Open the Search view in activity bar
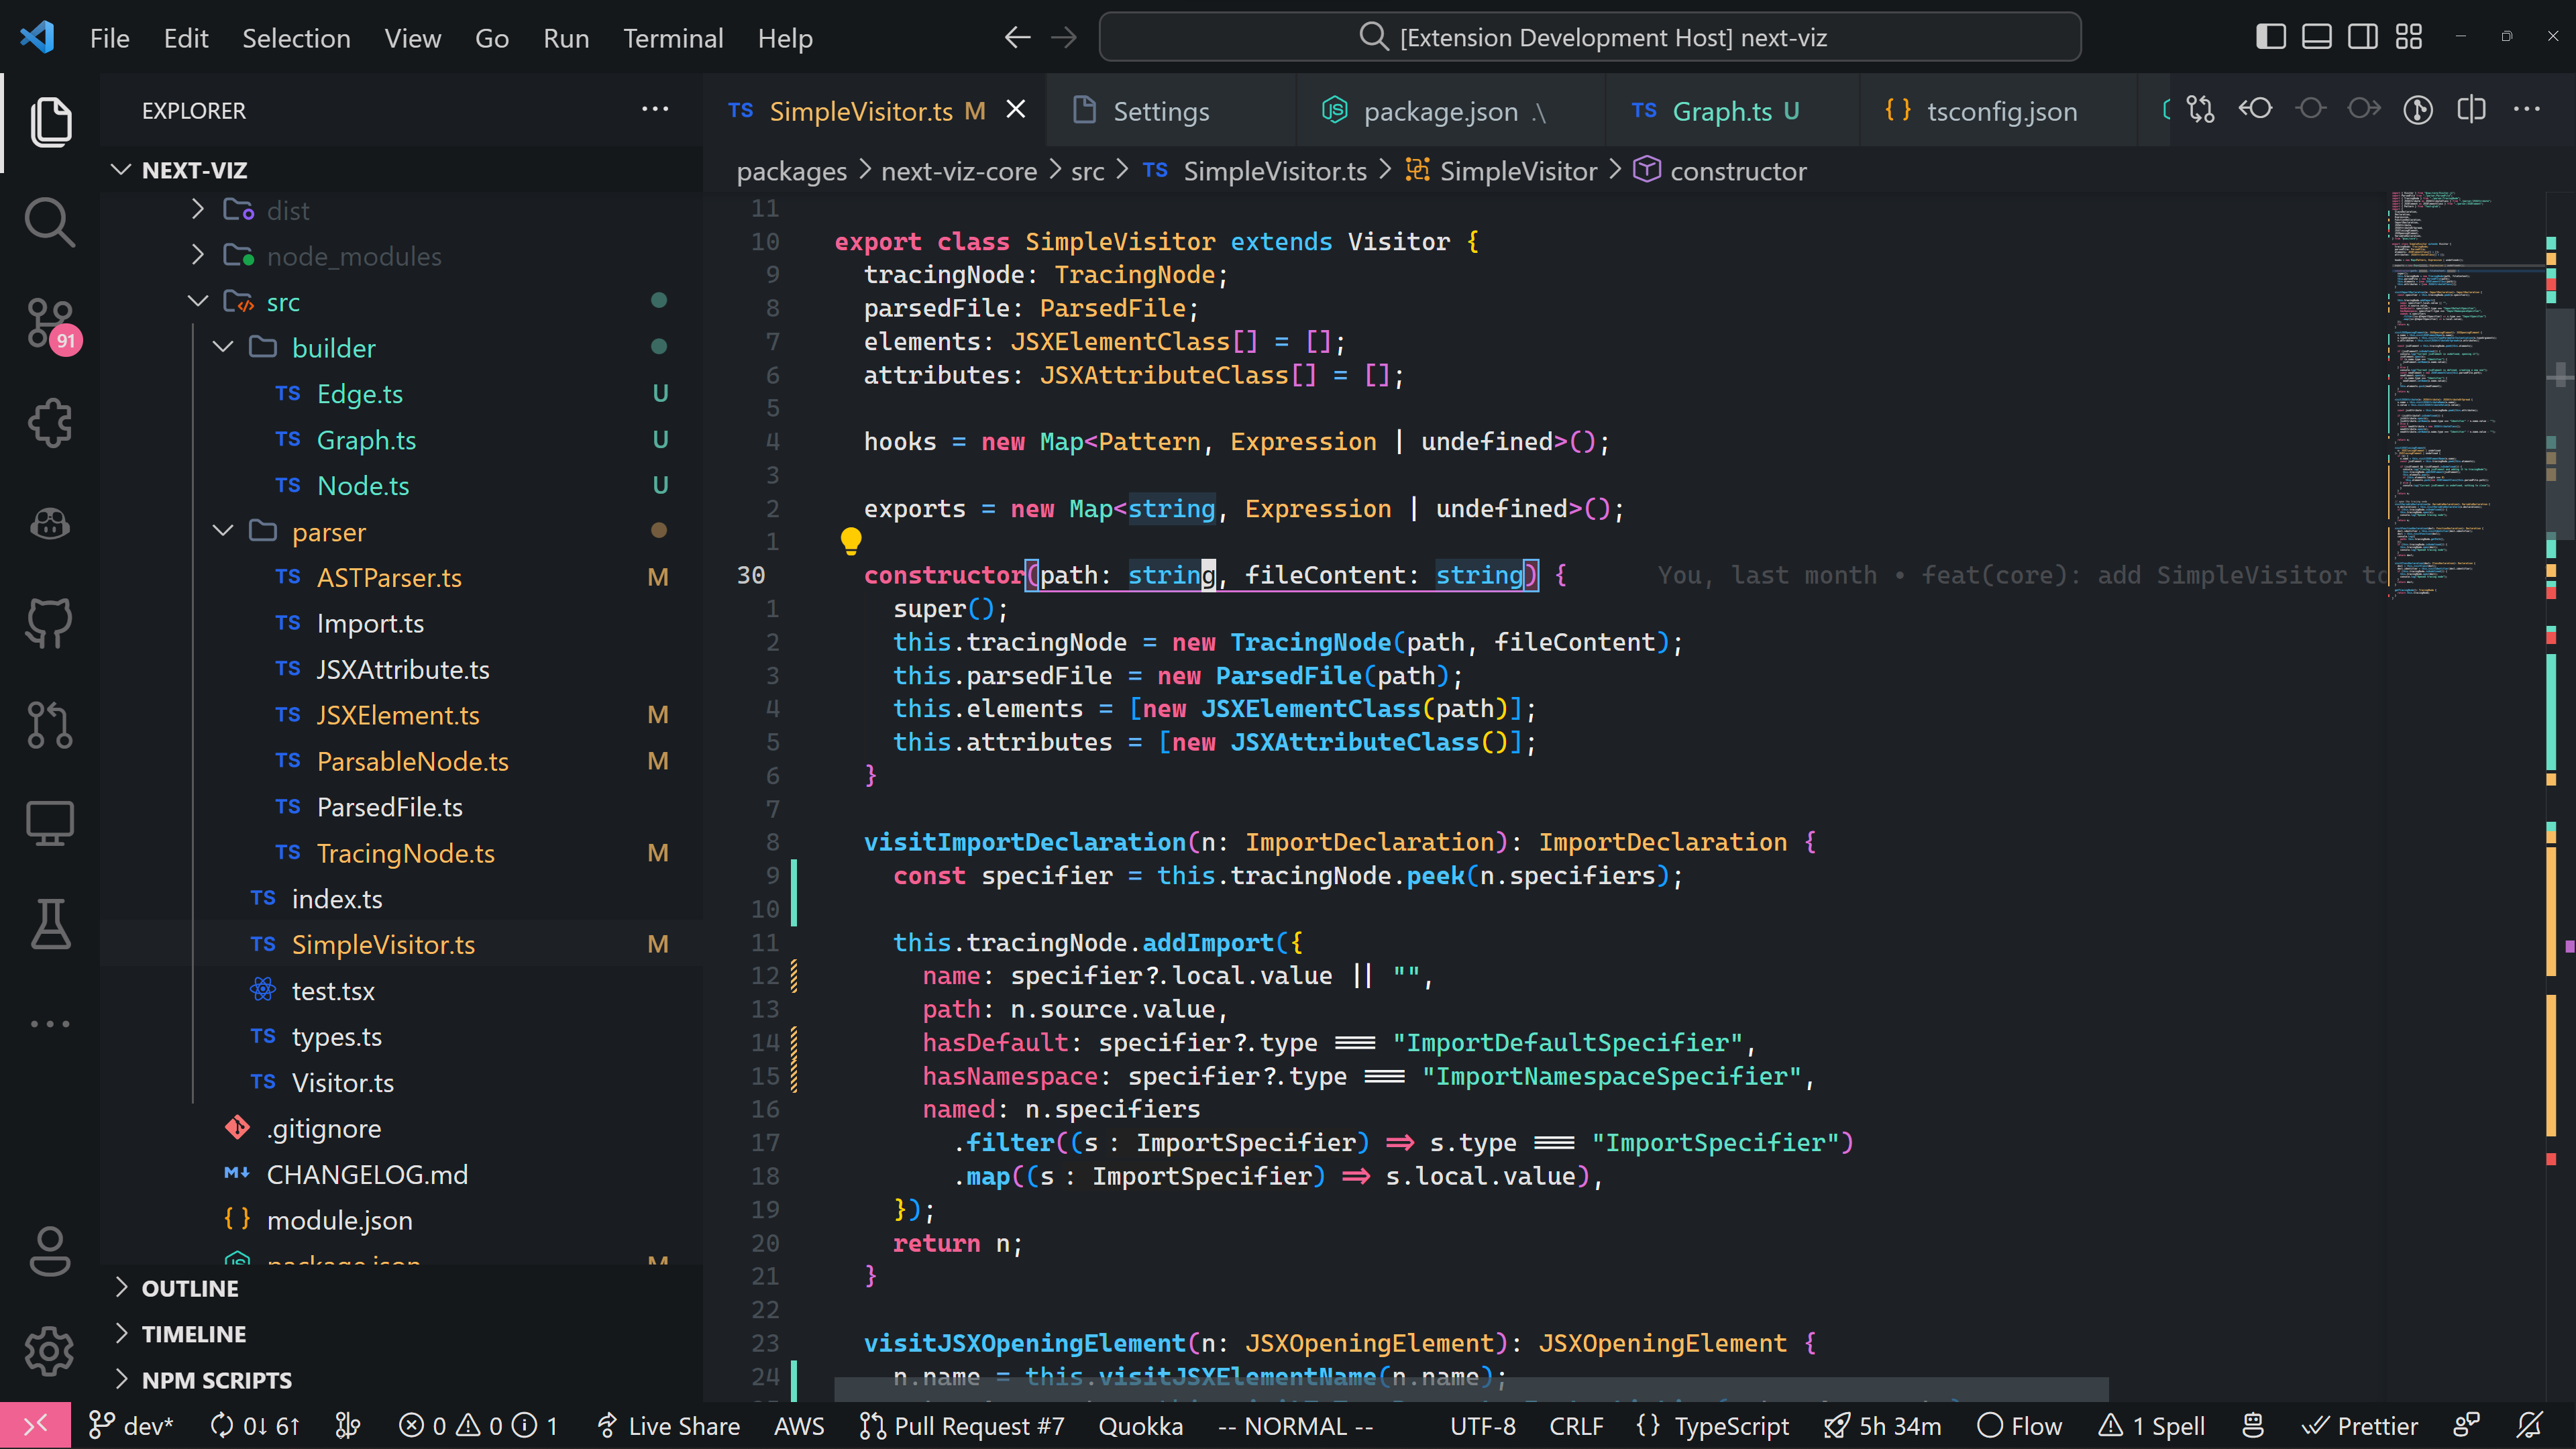 pyautogui.click(x=49, y=221)
